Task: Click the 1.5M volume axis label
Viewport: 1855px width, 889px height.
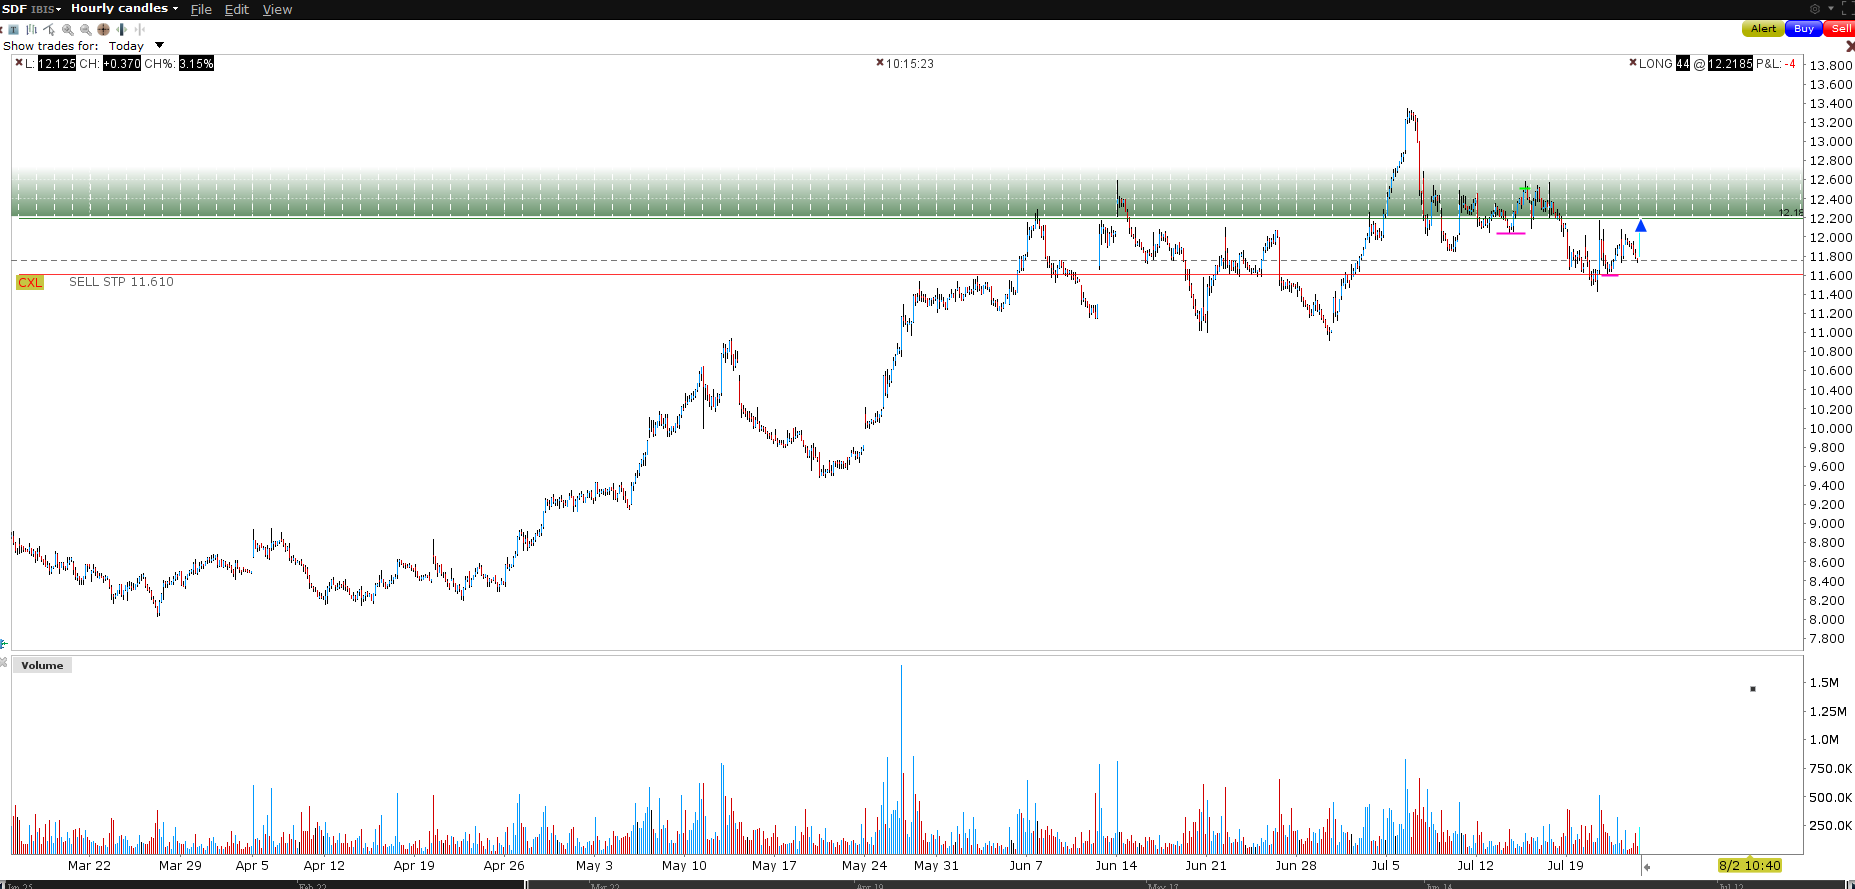Action: click(x=1824, y=683)
